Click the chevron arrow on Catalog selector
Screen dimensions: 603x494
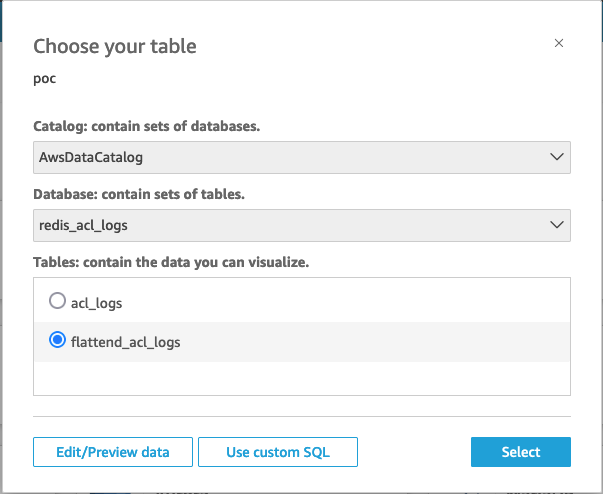557,157
